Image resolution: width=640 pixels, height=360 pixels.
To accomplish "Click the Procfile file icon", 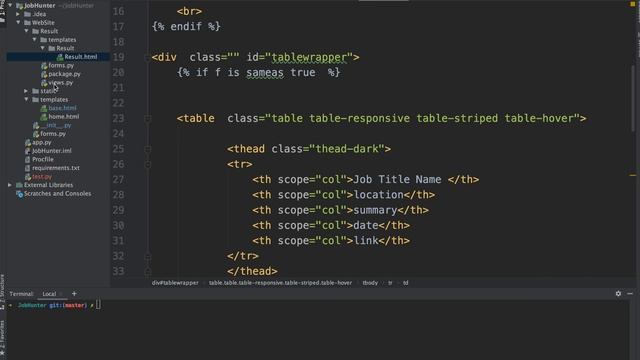I will click(x=28, y=160).
